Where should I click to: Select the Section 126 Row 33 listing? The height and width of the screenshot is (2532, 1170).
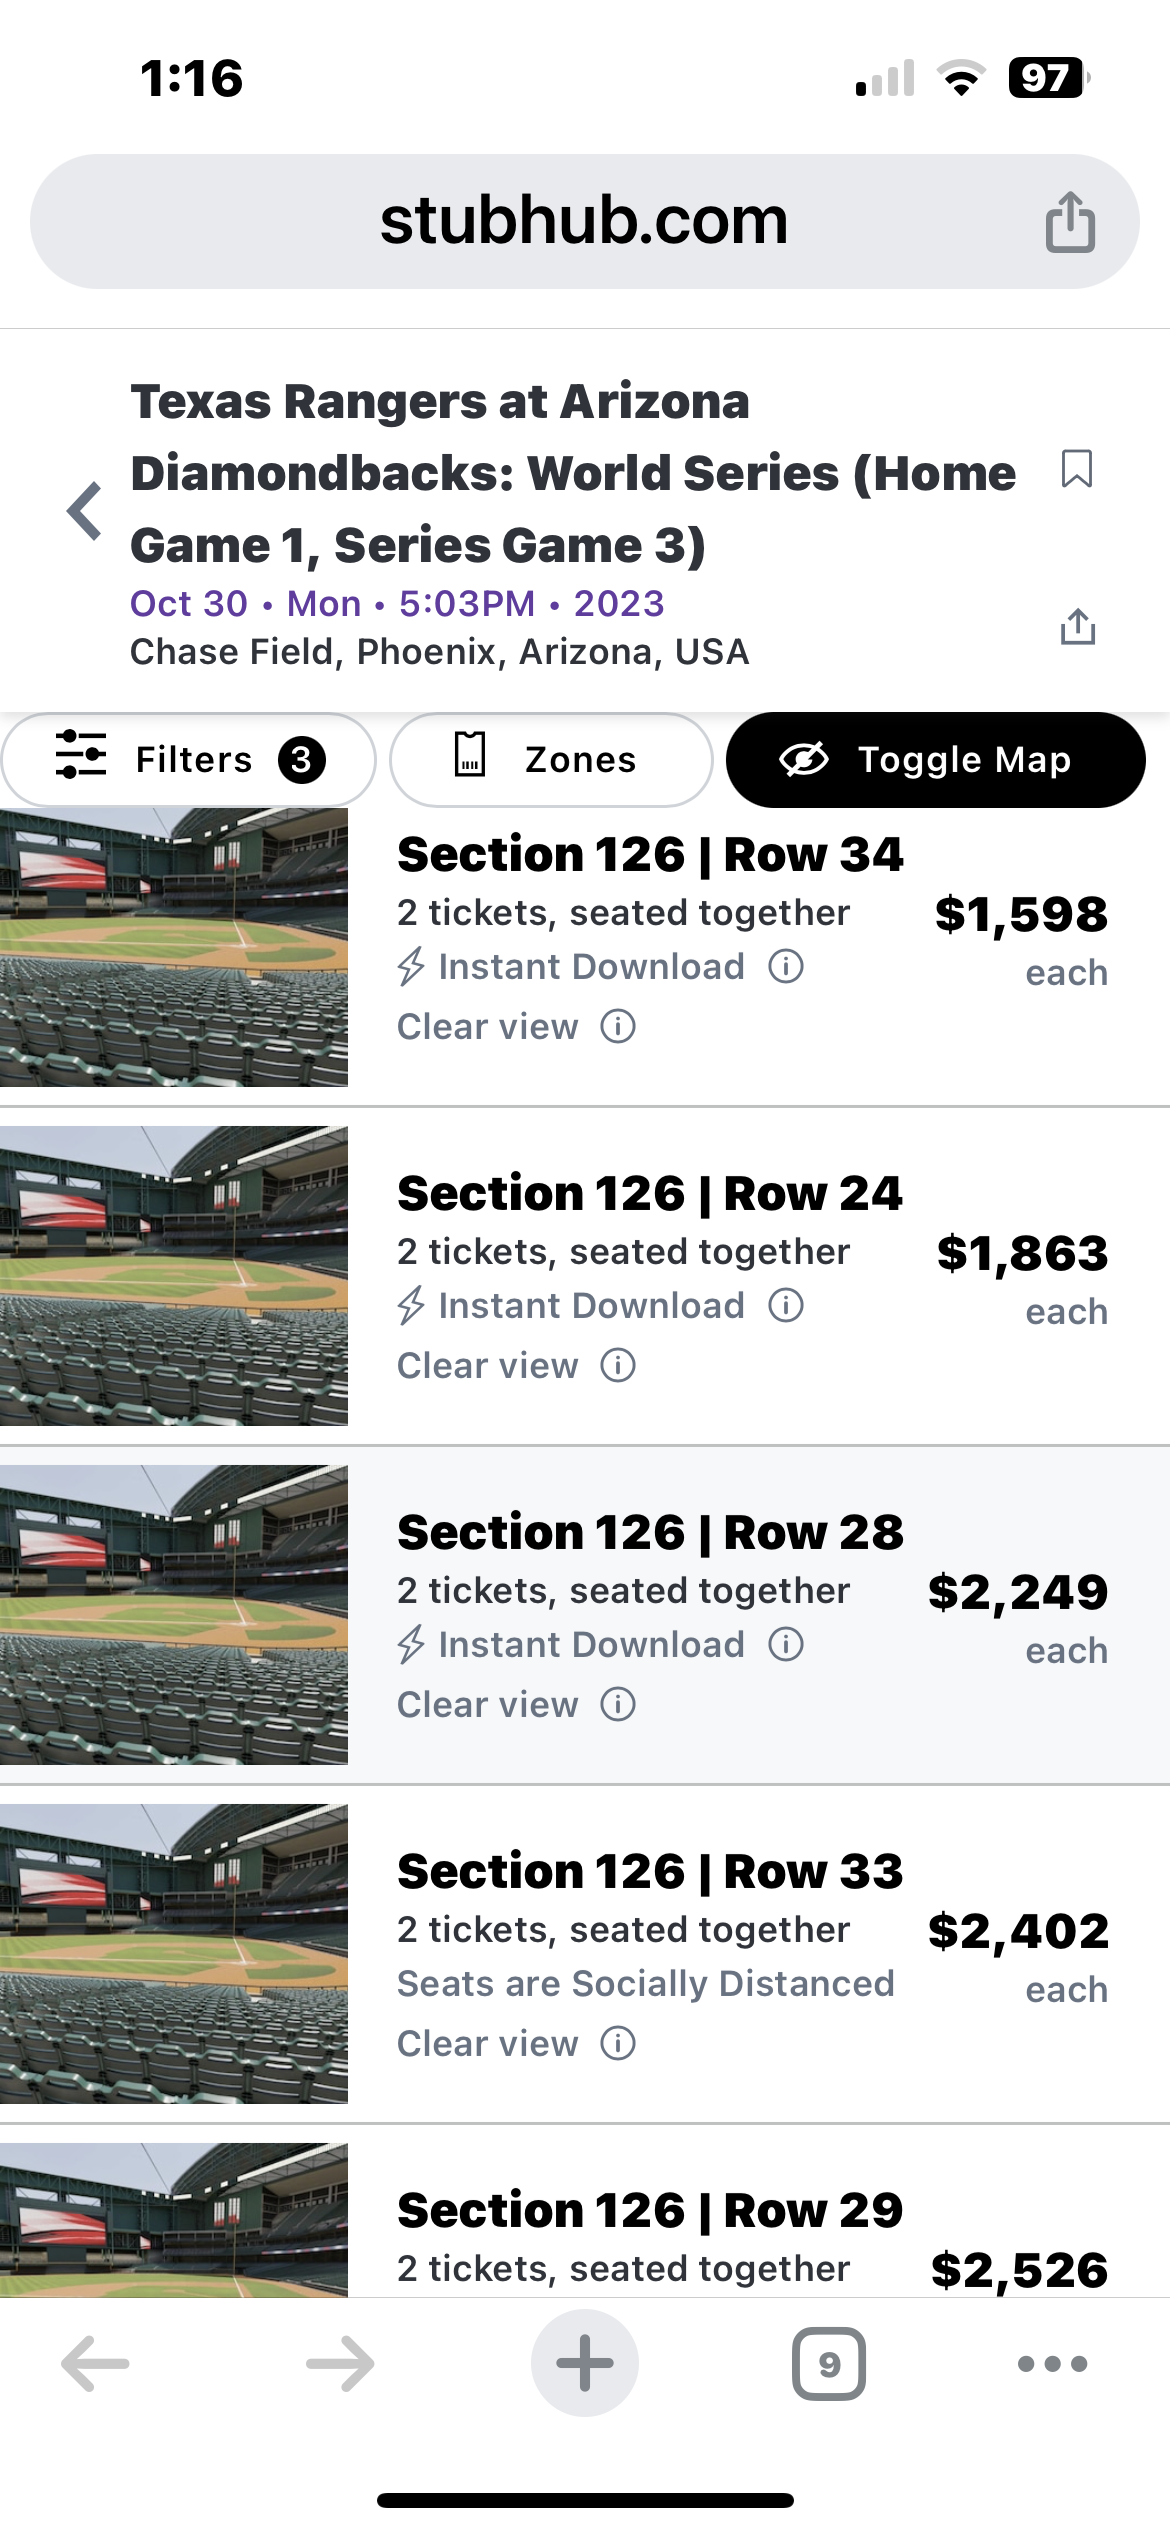point(650,1872)
